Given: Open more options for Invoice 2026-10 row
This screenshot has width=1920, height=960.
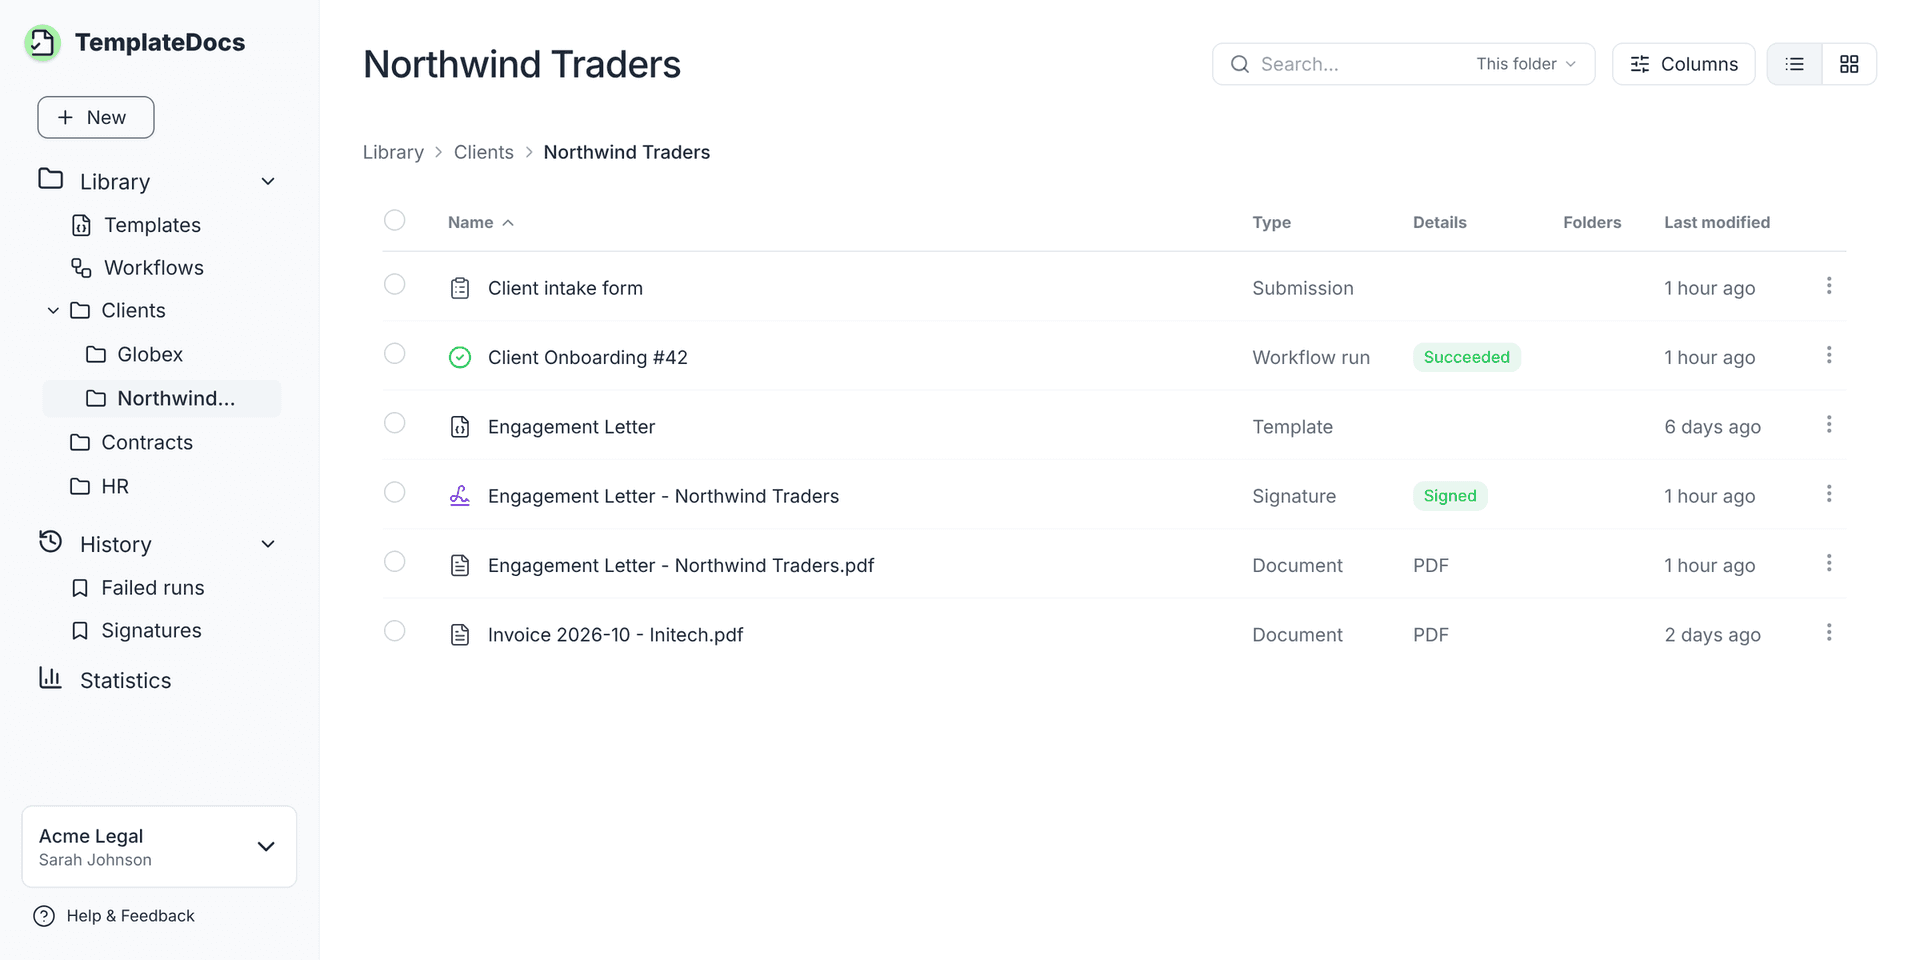Looking at the screenshot, I should pyautogui.click(x=1829, y=633).
